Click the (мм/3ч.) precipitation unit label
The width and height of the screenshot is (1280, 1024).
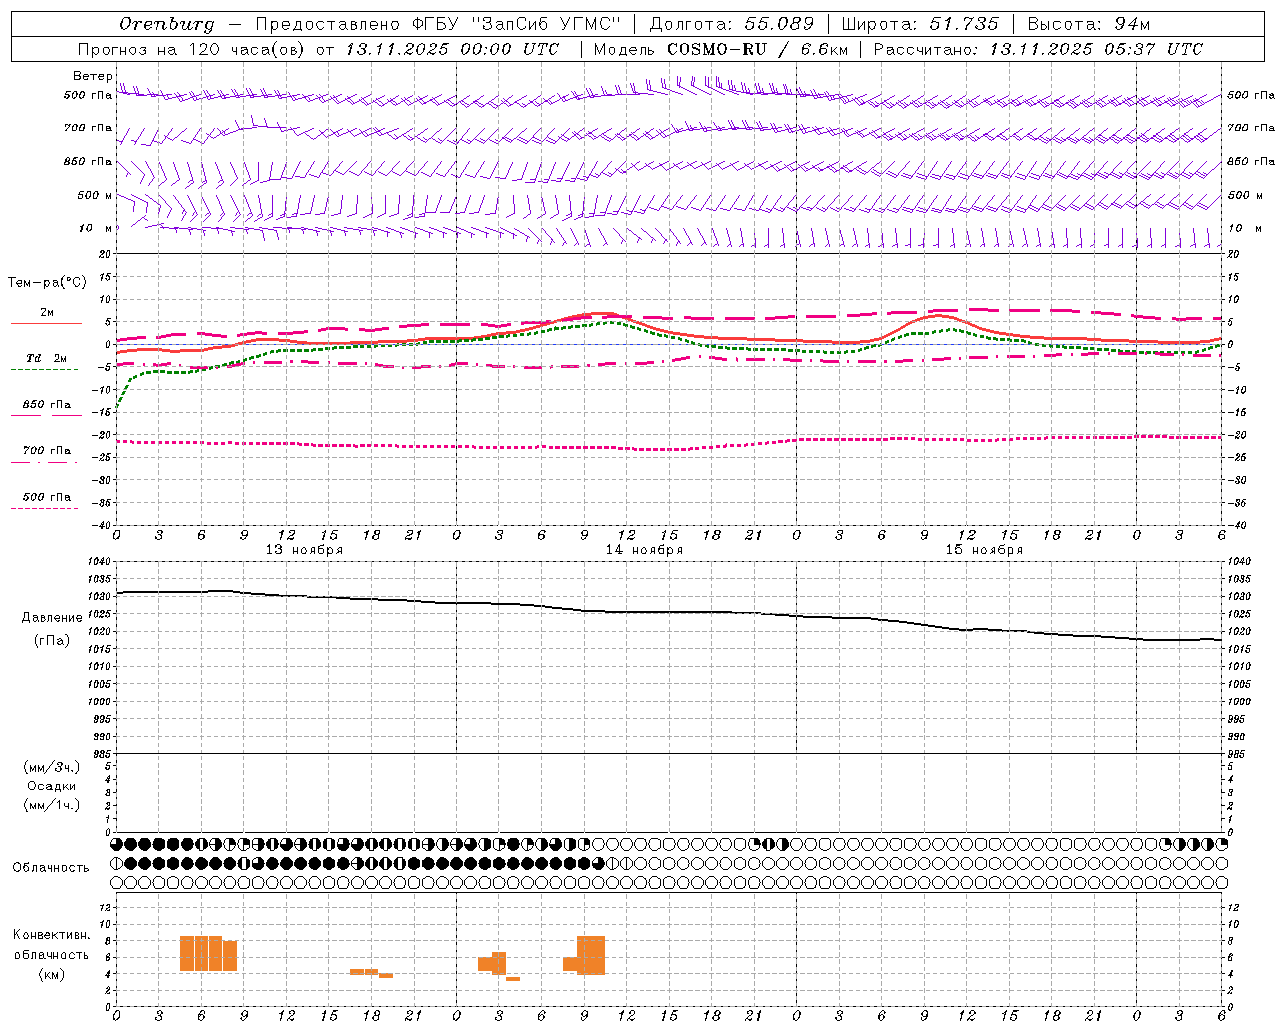pos(52,767)
